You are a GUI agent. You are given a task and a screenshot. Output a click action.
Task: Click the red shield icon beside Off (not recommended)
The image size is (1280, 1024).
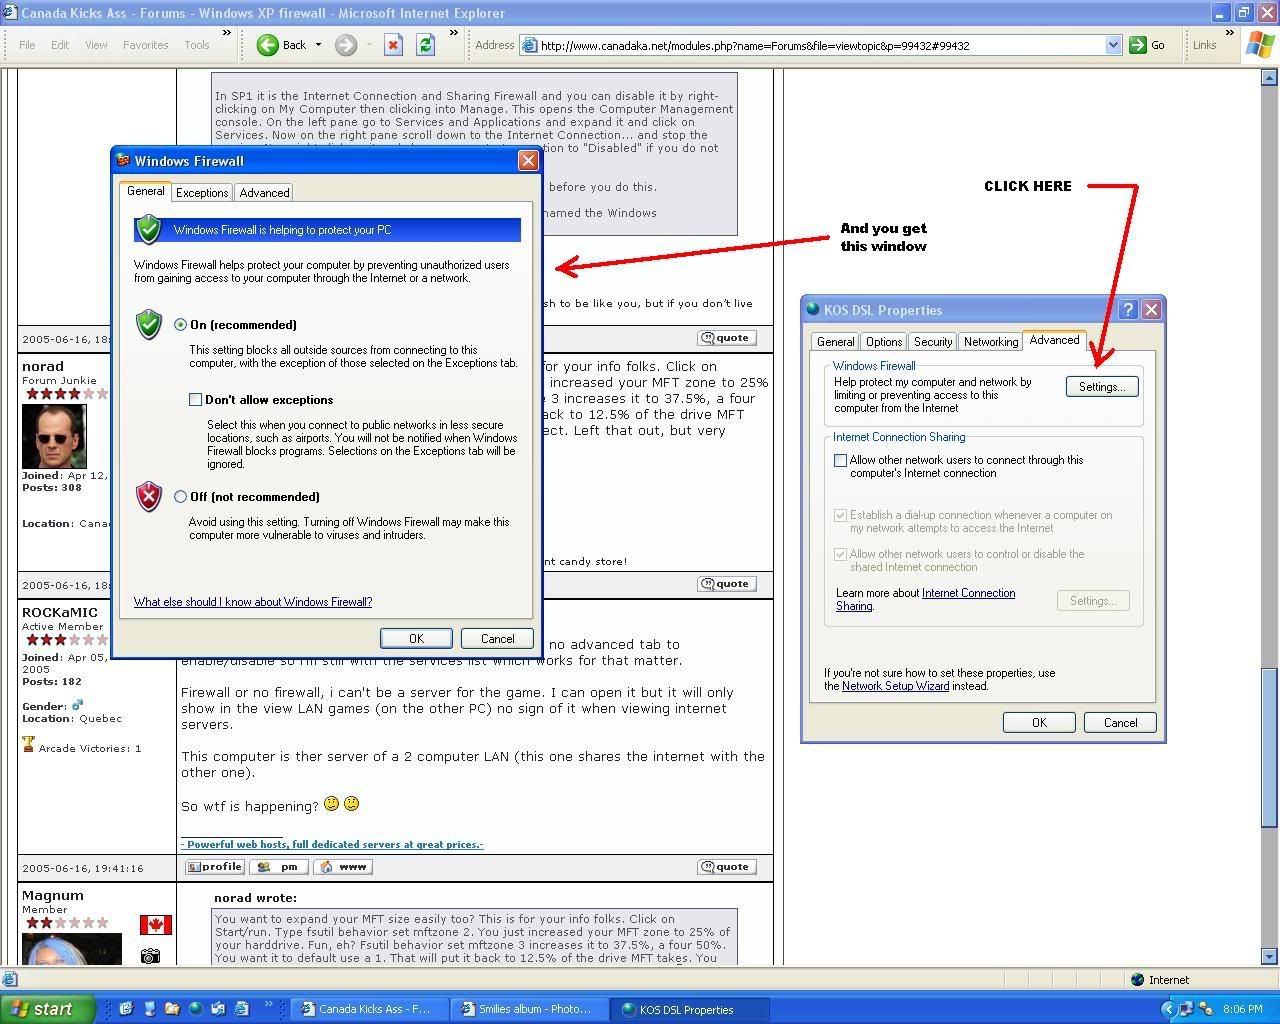[x=149, y=496]
